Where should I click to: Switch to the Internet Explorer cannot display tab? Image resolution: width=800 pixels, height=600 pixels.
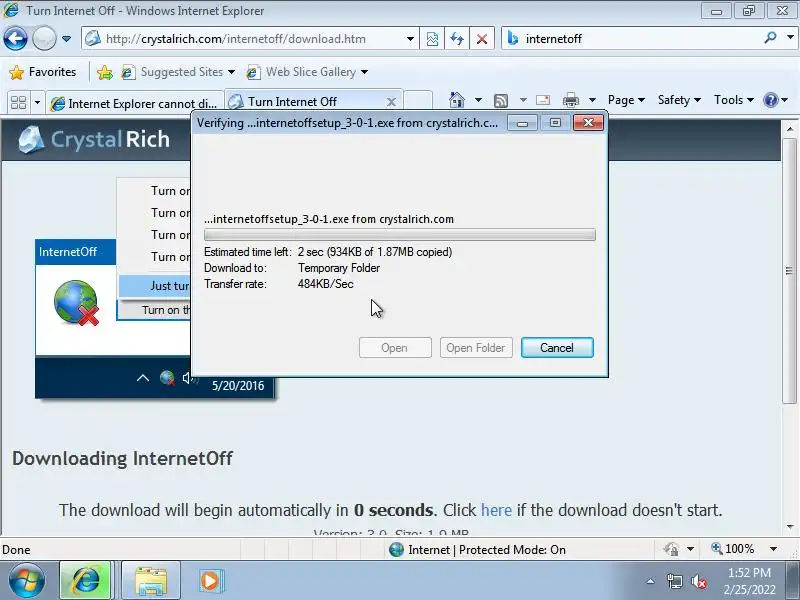(x=135, y=103)
